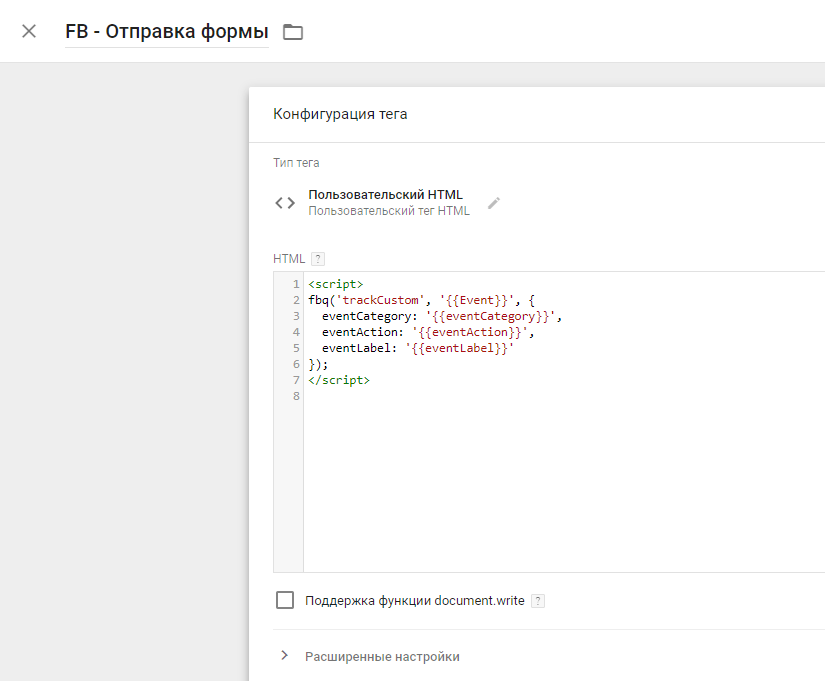Click the angle-brackets Custom HTML icon

pos(285,203)
